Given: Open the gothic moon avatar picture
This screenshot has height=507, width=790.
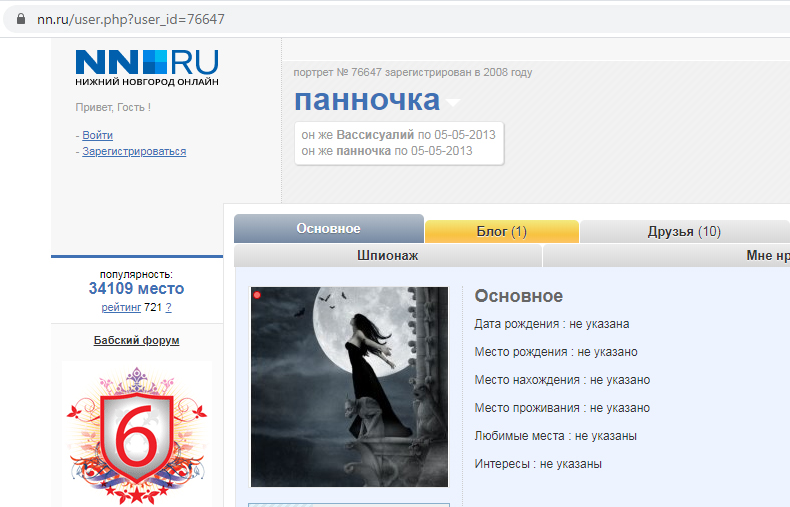Looking at the screenshot, I should [x=349, y=387].
